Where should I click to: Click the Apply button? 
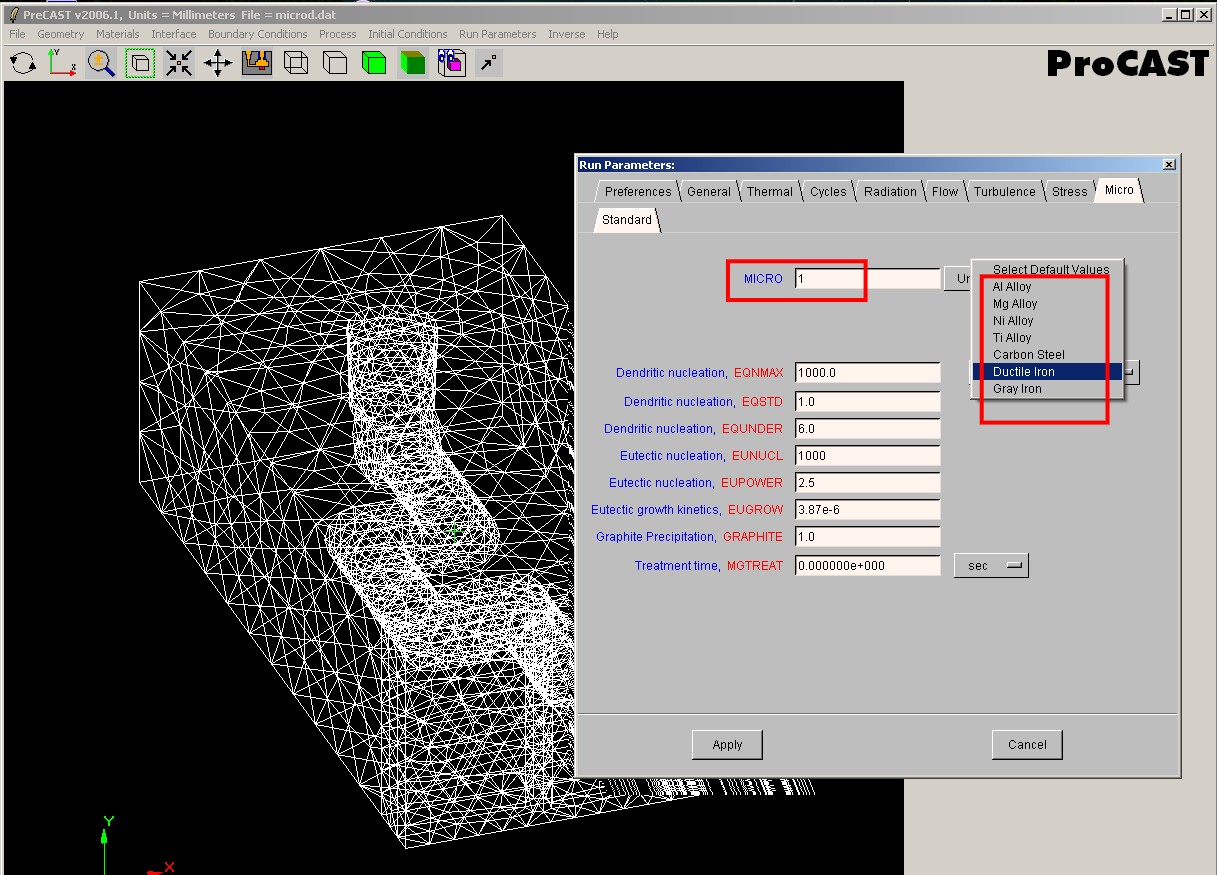pyautogui.click(x=727, y=745)
